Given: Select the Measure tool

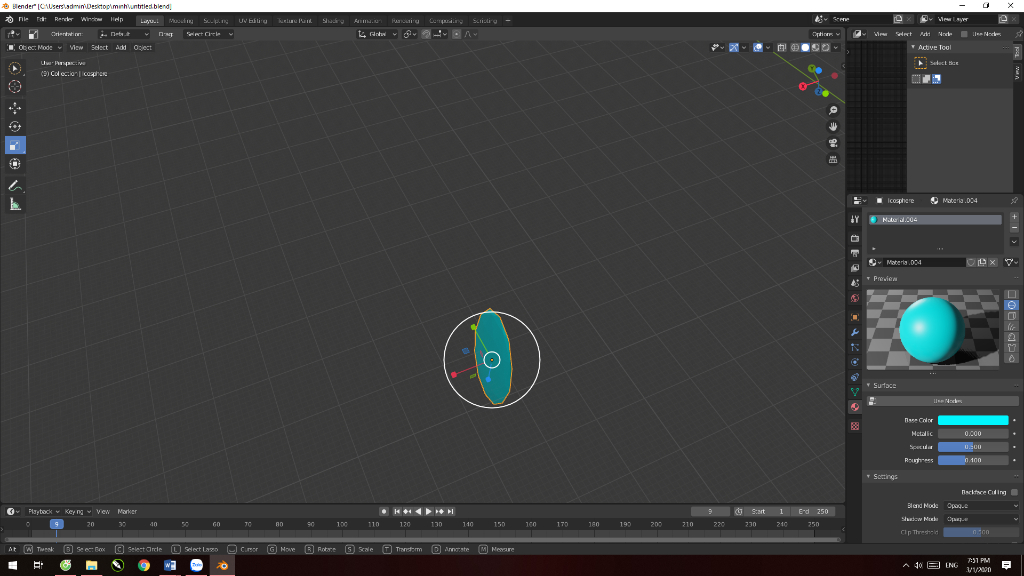Looking at the screenshot, I should [x=15, y=205].
